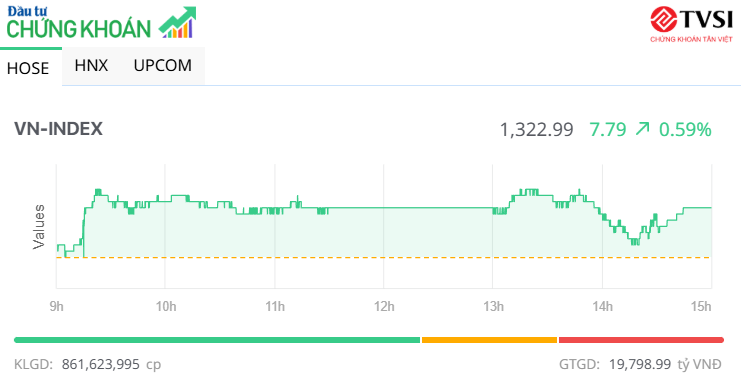This screenshot has width=741, height=389.
Task: Click the Values axis label
Action: pos(38,227)
